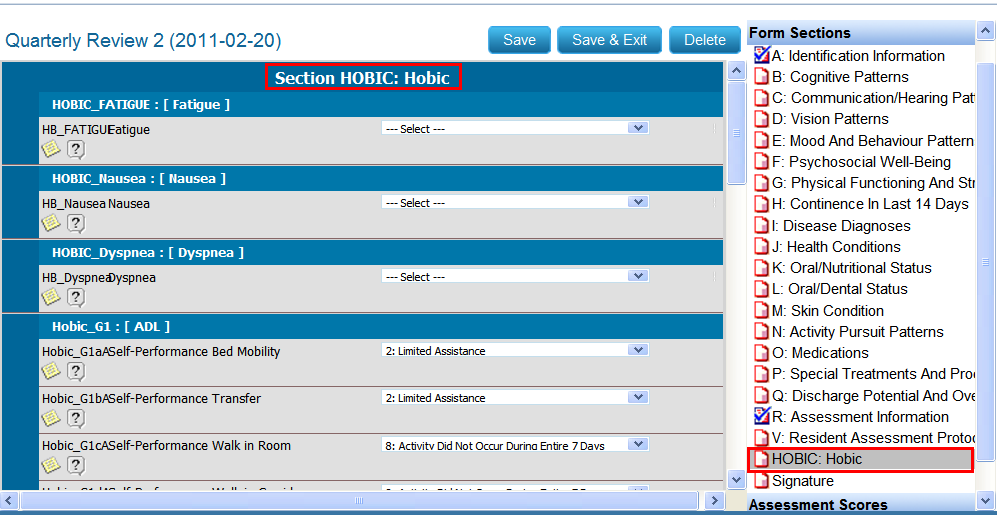Viewport: 997px width, 515px height.
Task: Go to L: Oral/Dental Status section
Action: point(840,289)
